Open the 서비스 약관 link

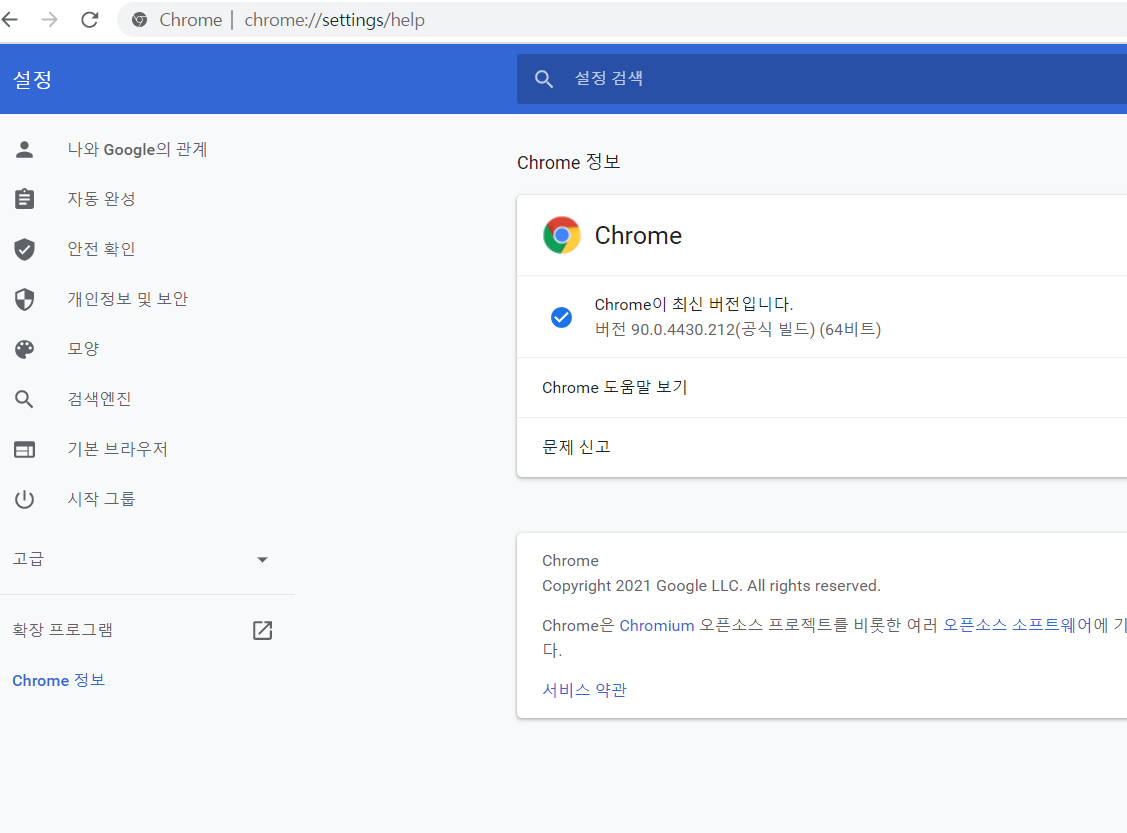tap(584, 690)
